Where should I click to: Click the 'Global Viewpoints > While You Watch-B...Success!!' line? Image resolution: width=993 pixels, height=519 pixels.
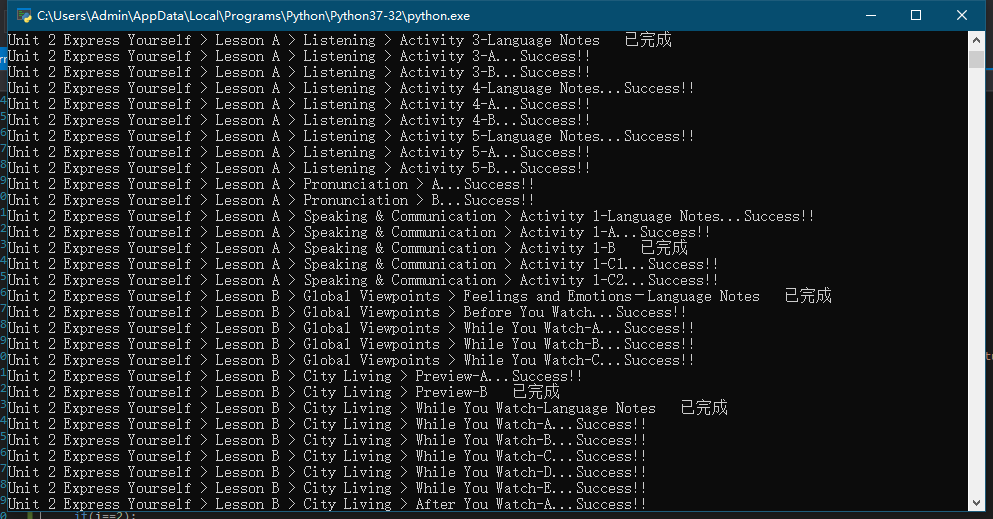coord(351,344)
